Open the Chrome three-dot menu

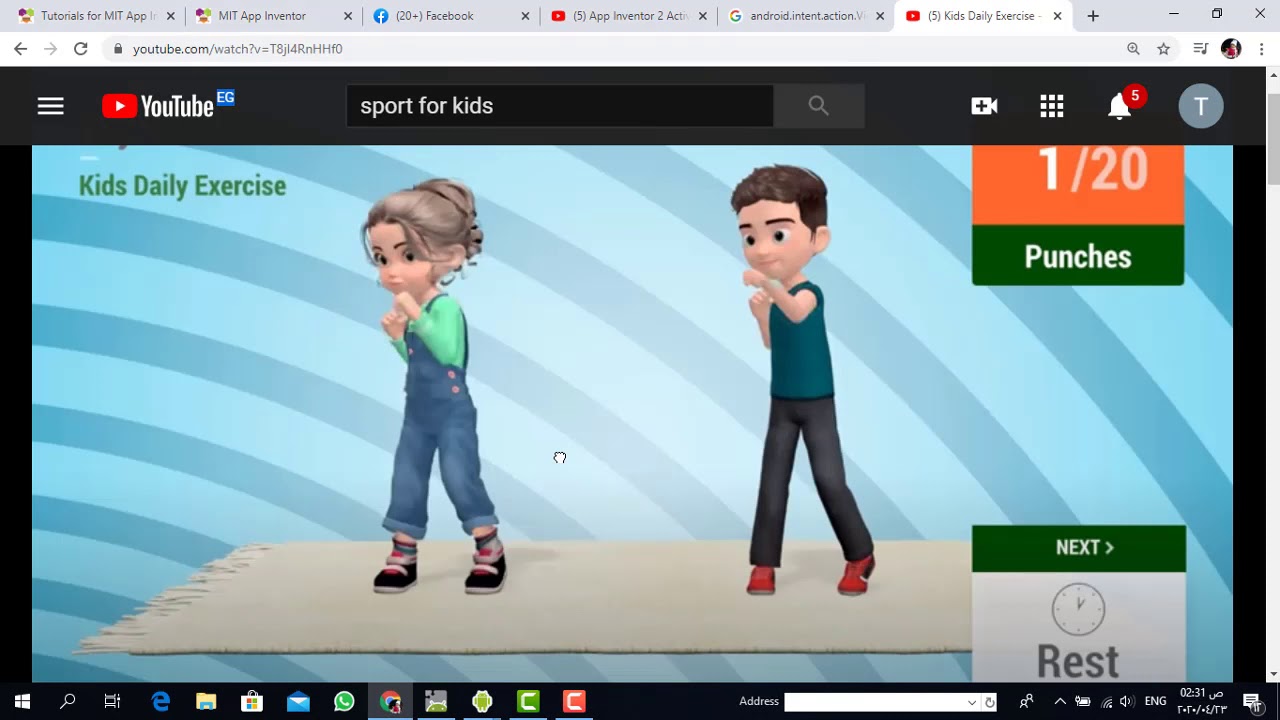1262,49
